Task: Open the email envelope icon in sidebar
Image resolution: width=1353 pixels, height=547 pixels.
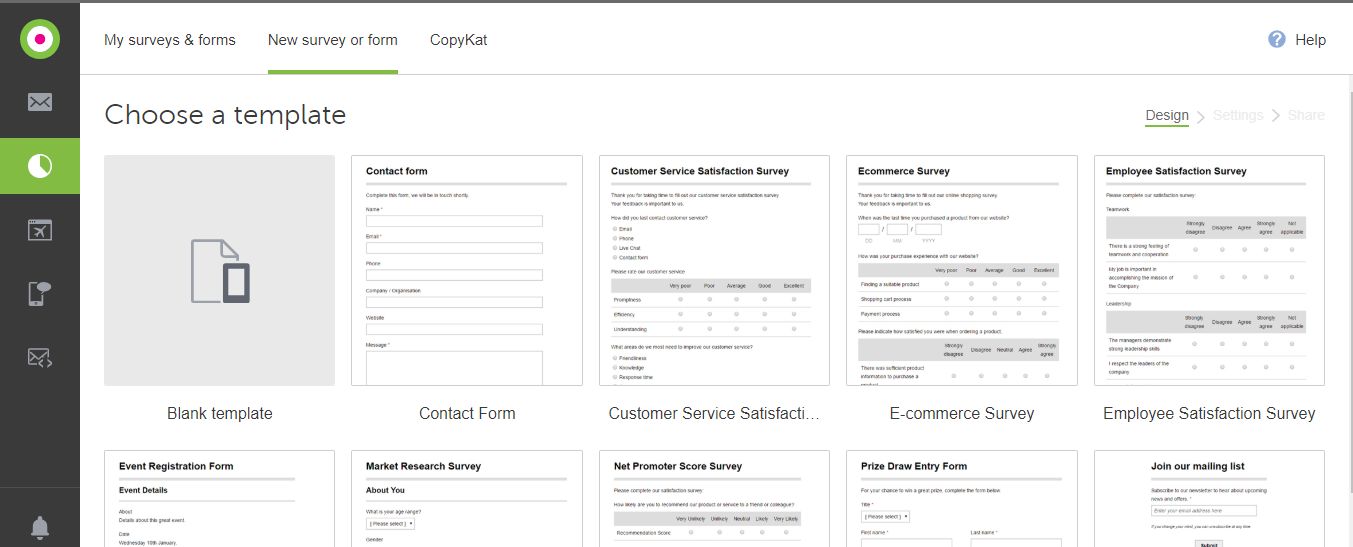Action: (x=40, y=102)
